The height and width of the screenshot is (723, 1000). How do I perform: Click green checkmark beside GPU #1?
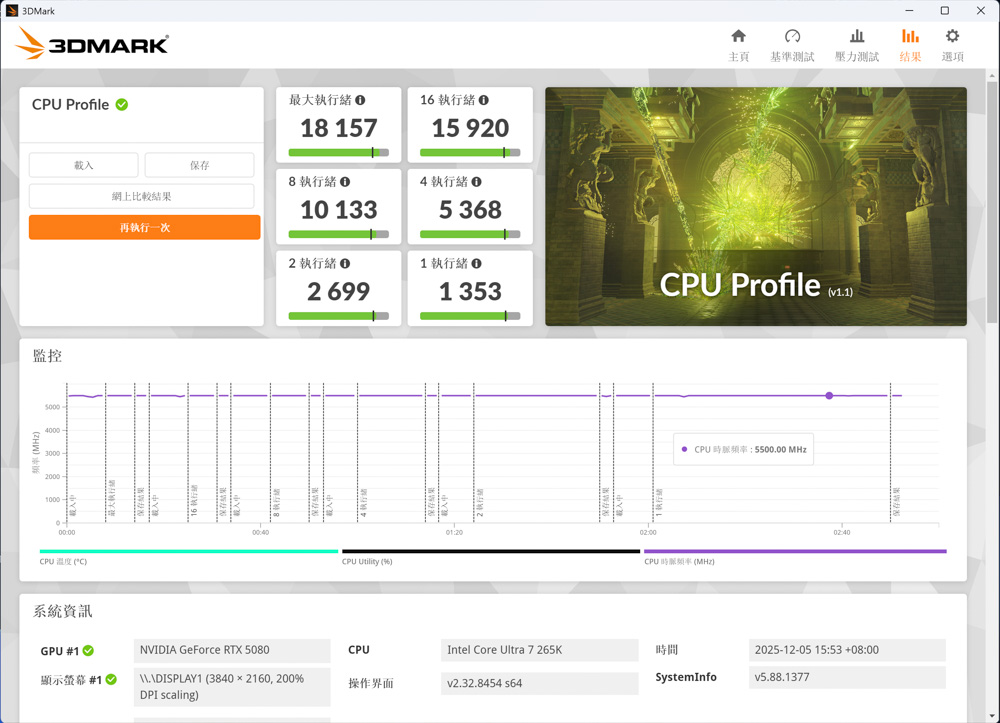88,651
